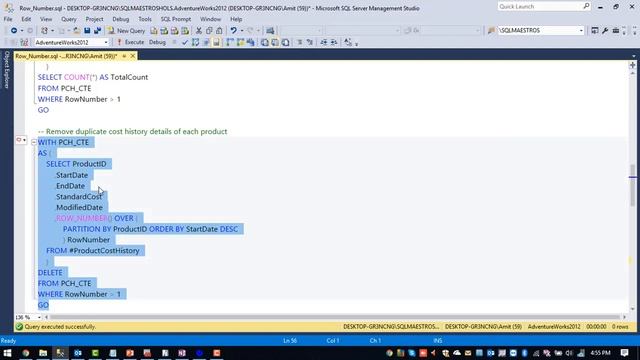Open the Help menu
This screenshot has width=640, height=360.
coord(236,19)
